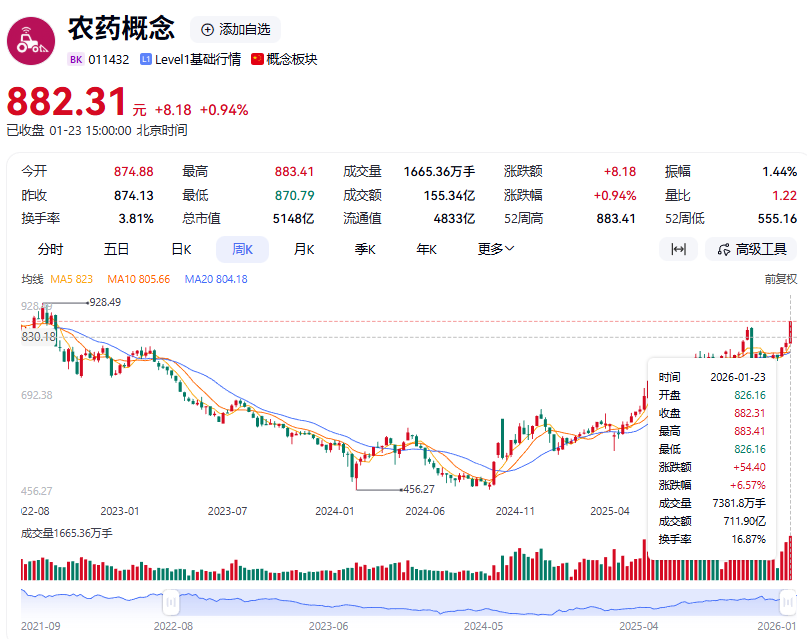The image size is (807, 639).
Task: Open the 前复权 adjustment dropdown
Action: 780,279
